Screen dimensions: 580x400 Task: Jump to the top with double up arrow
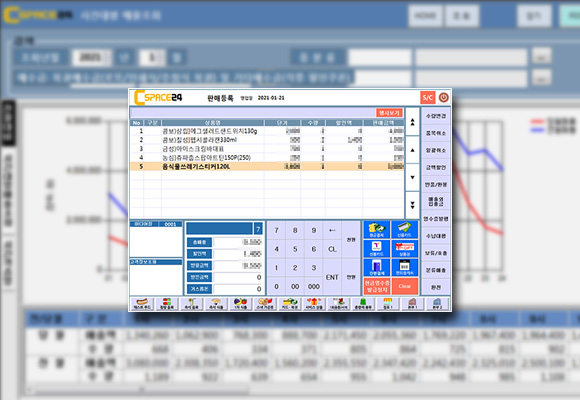[412, 122]
